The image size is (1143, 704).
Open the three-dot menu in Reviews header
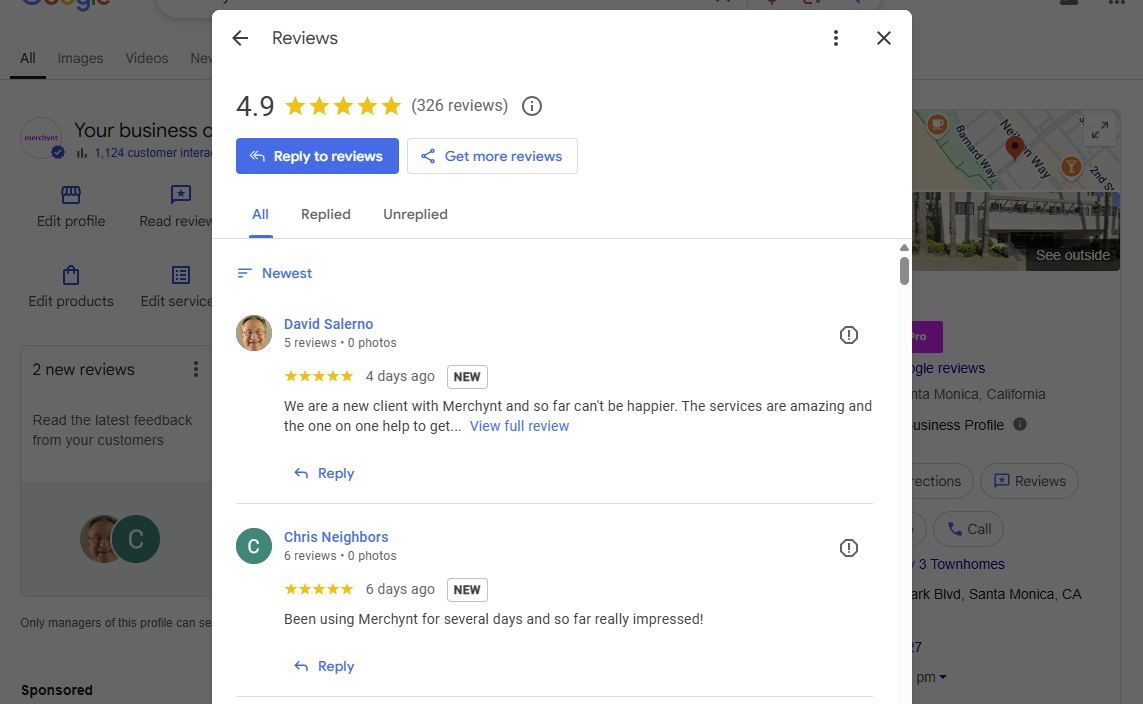coord(835,38)
